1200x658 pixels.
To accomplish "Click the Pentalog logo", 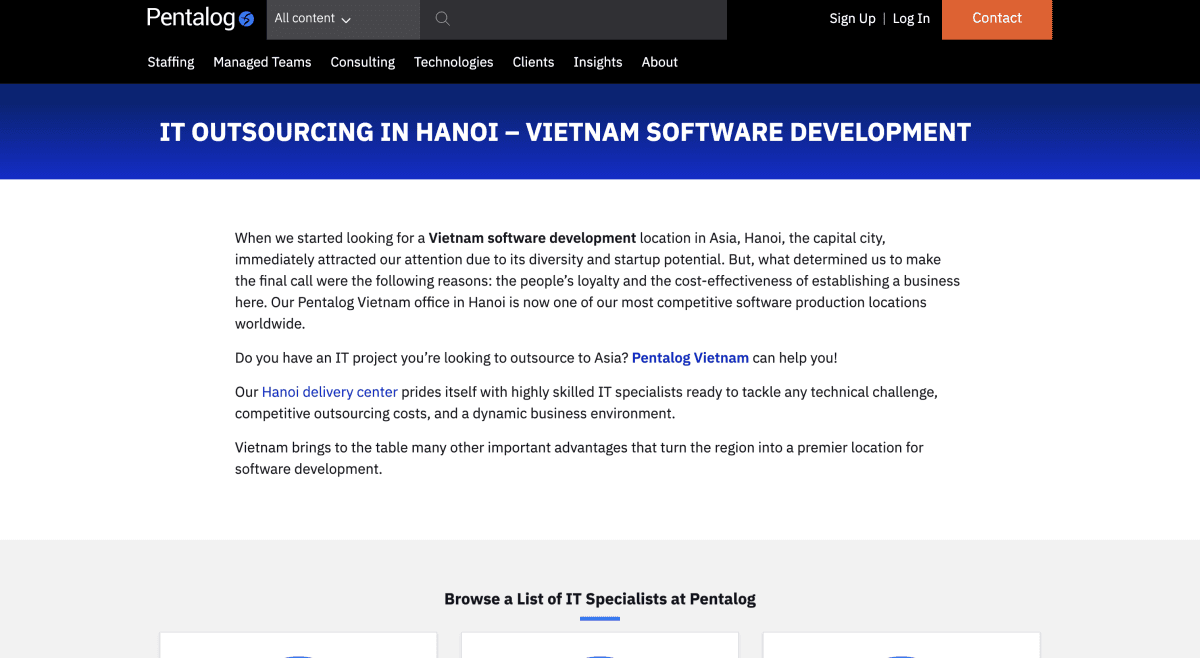I will 200,18.
